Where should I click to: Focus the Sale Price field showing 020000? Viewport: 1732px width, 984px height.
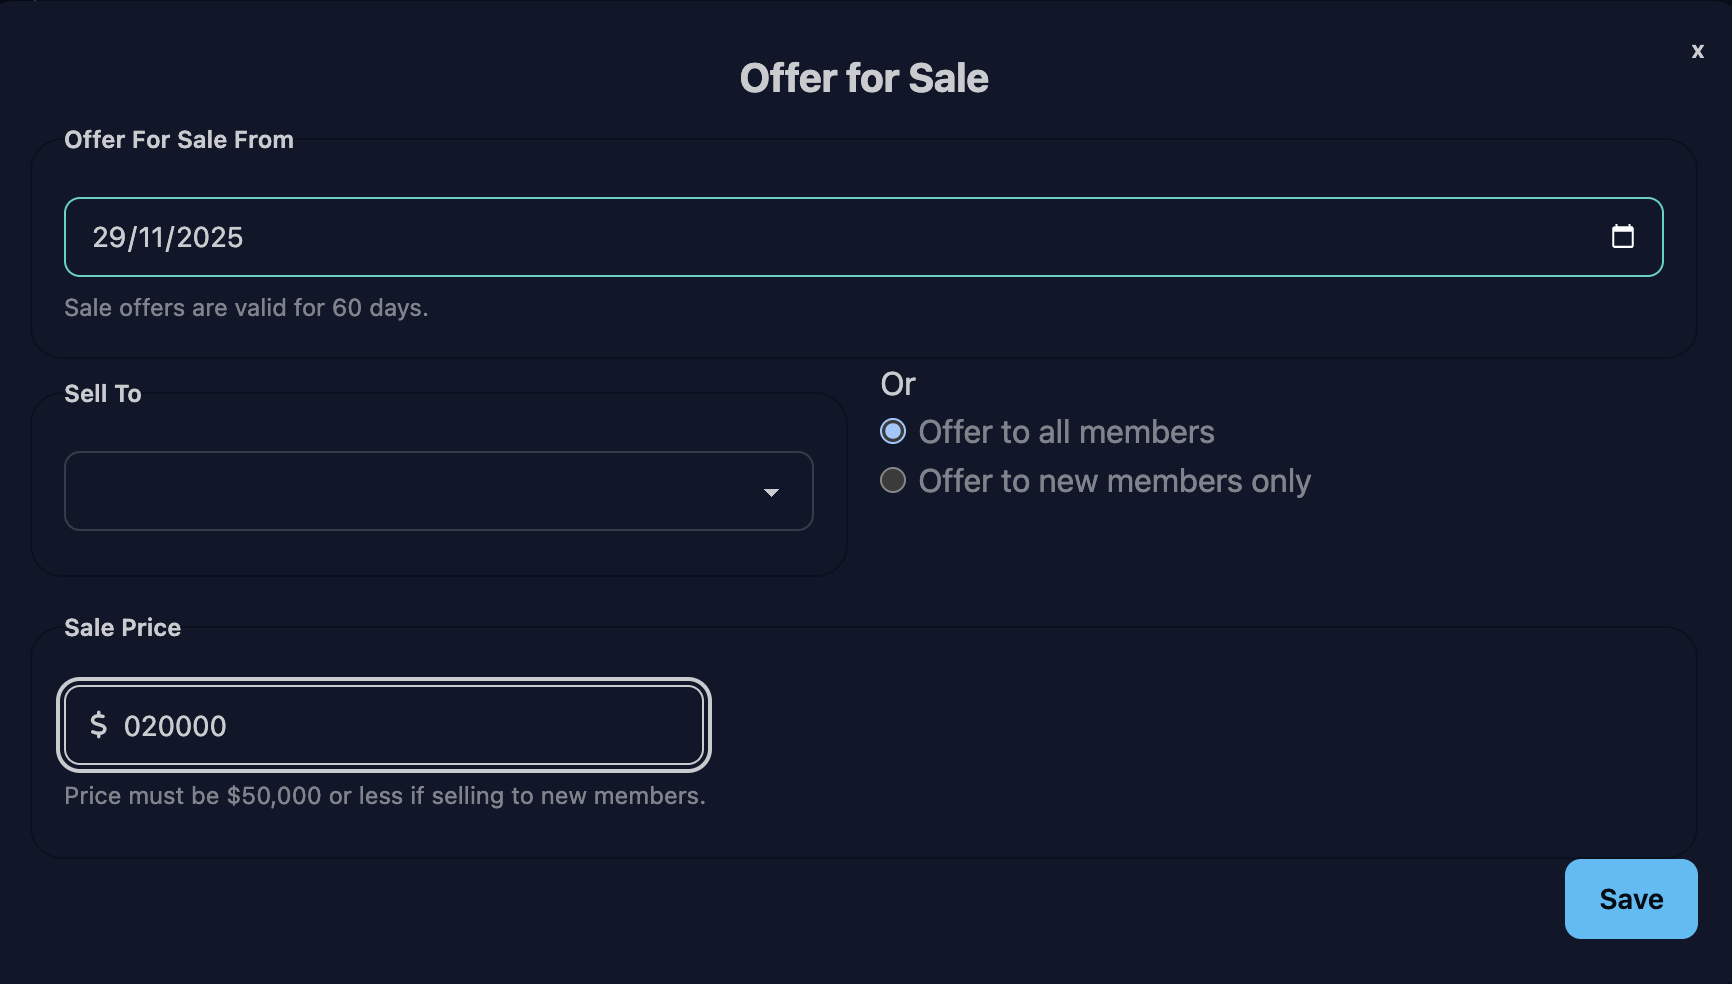tap(400, 725)
